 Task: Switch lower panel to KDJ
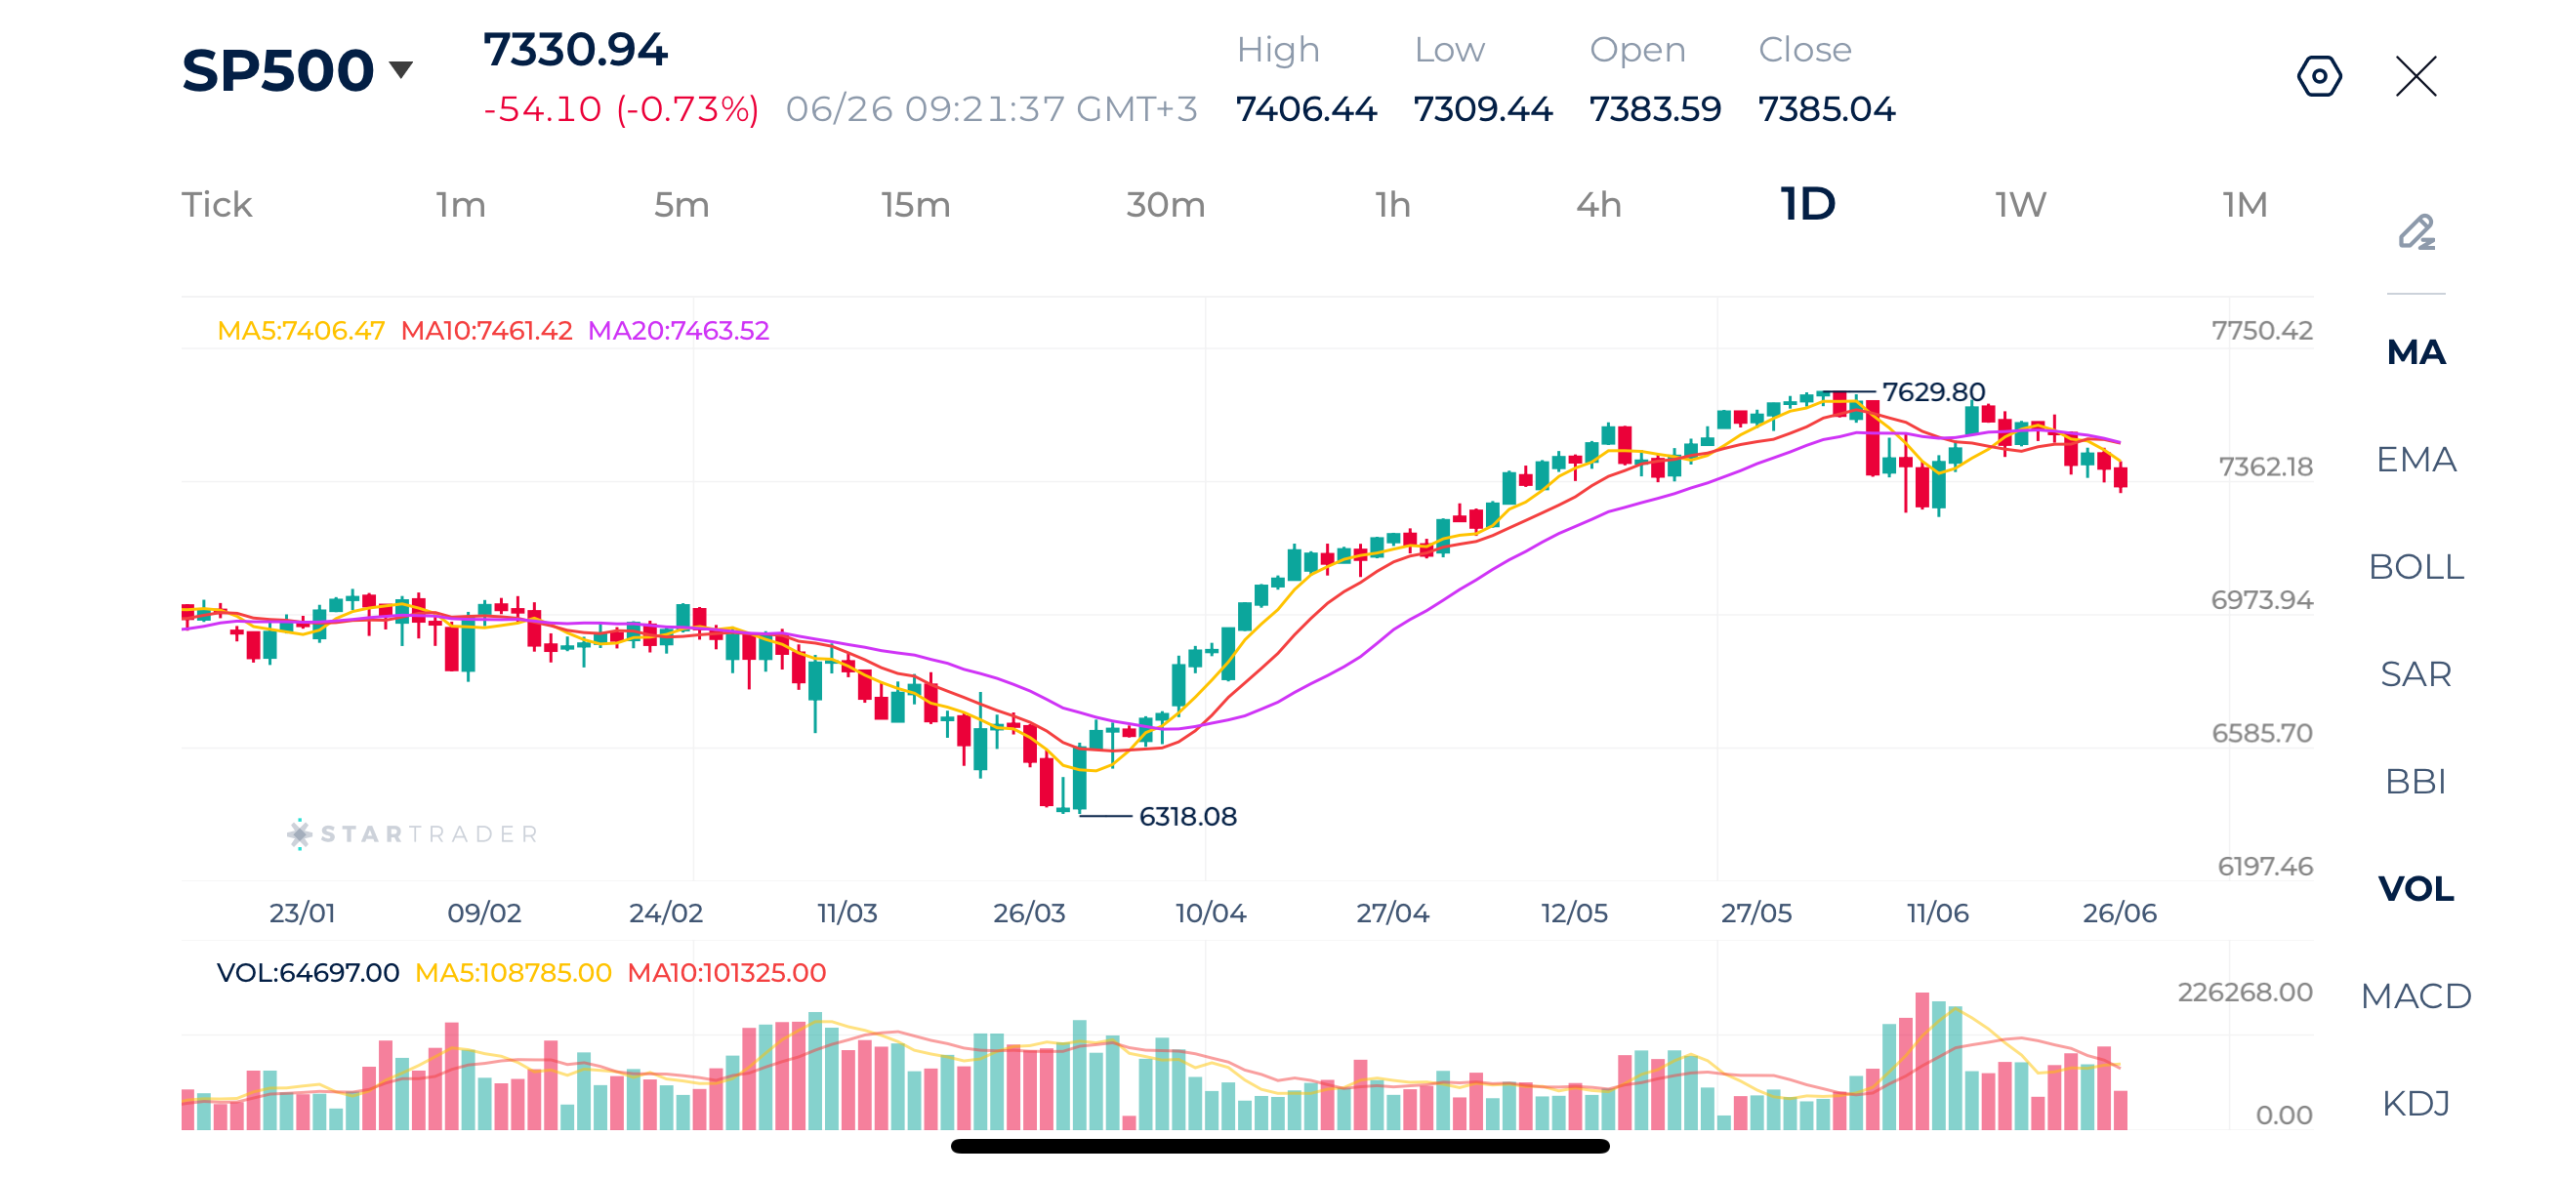tap(2415, 1102)
